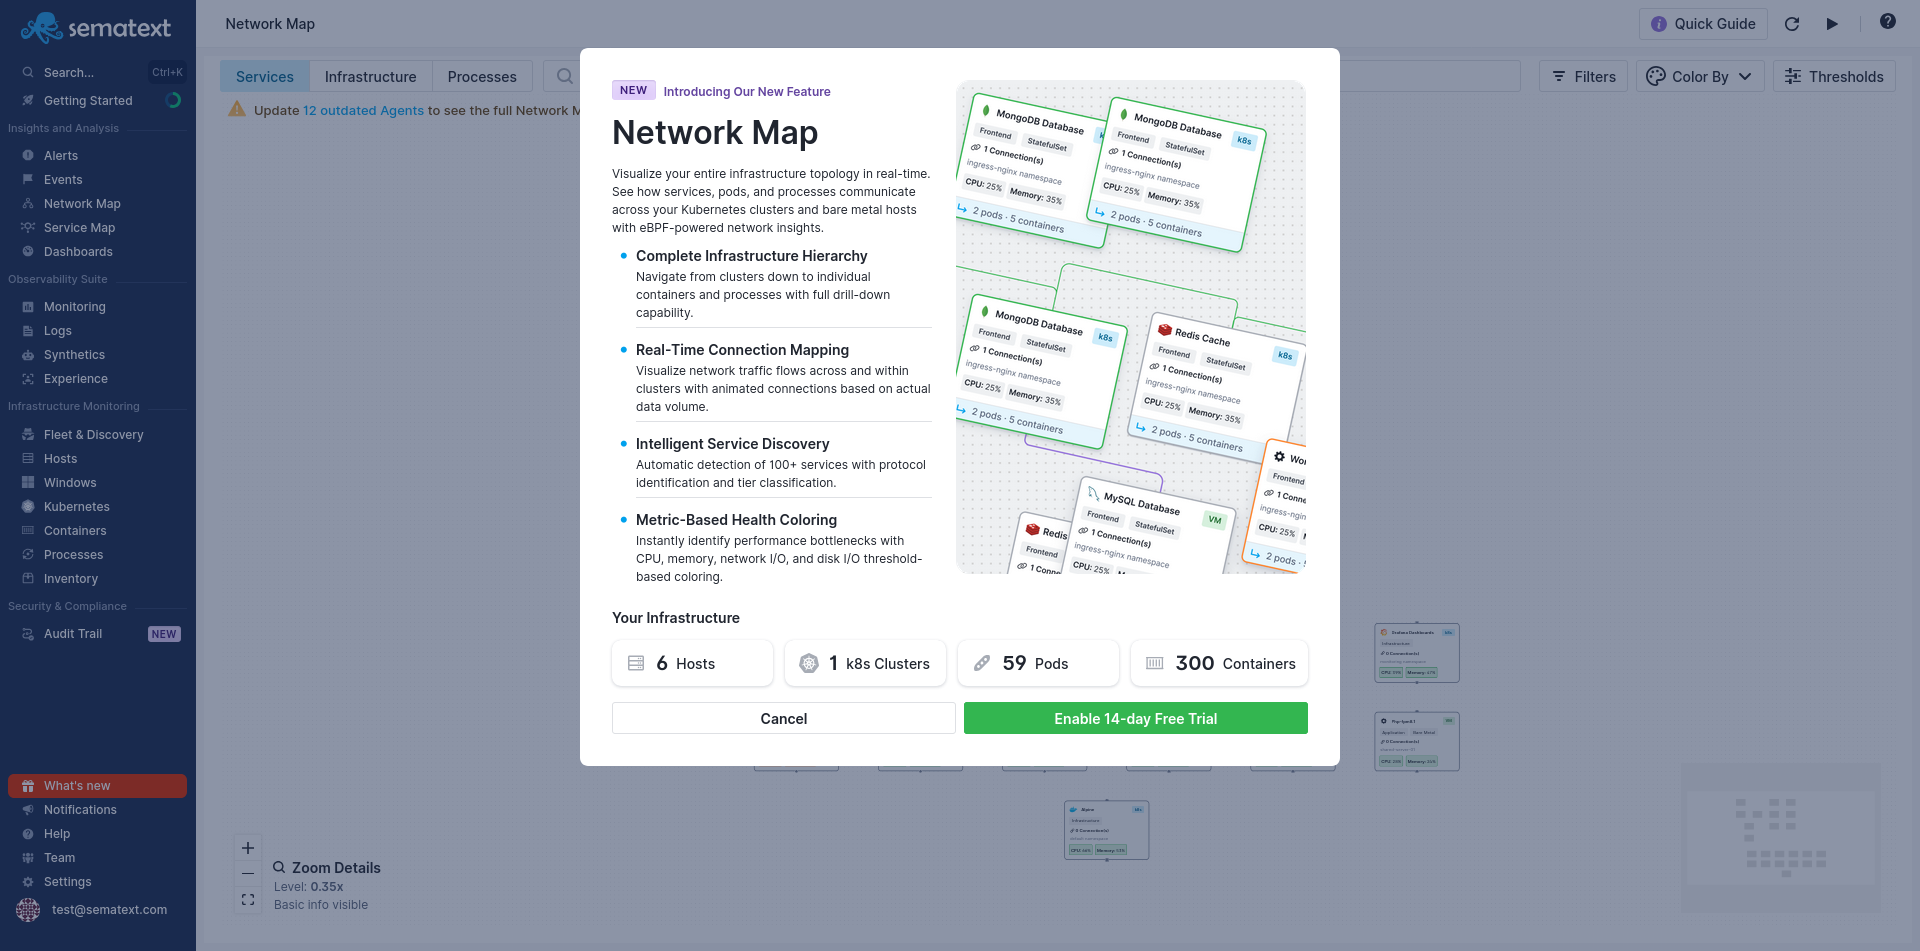Switch to the Processes tab
Screen dimensions: 1920x951
click(482, 76)
